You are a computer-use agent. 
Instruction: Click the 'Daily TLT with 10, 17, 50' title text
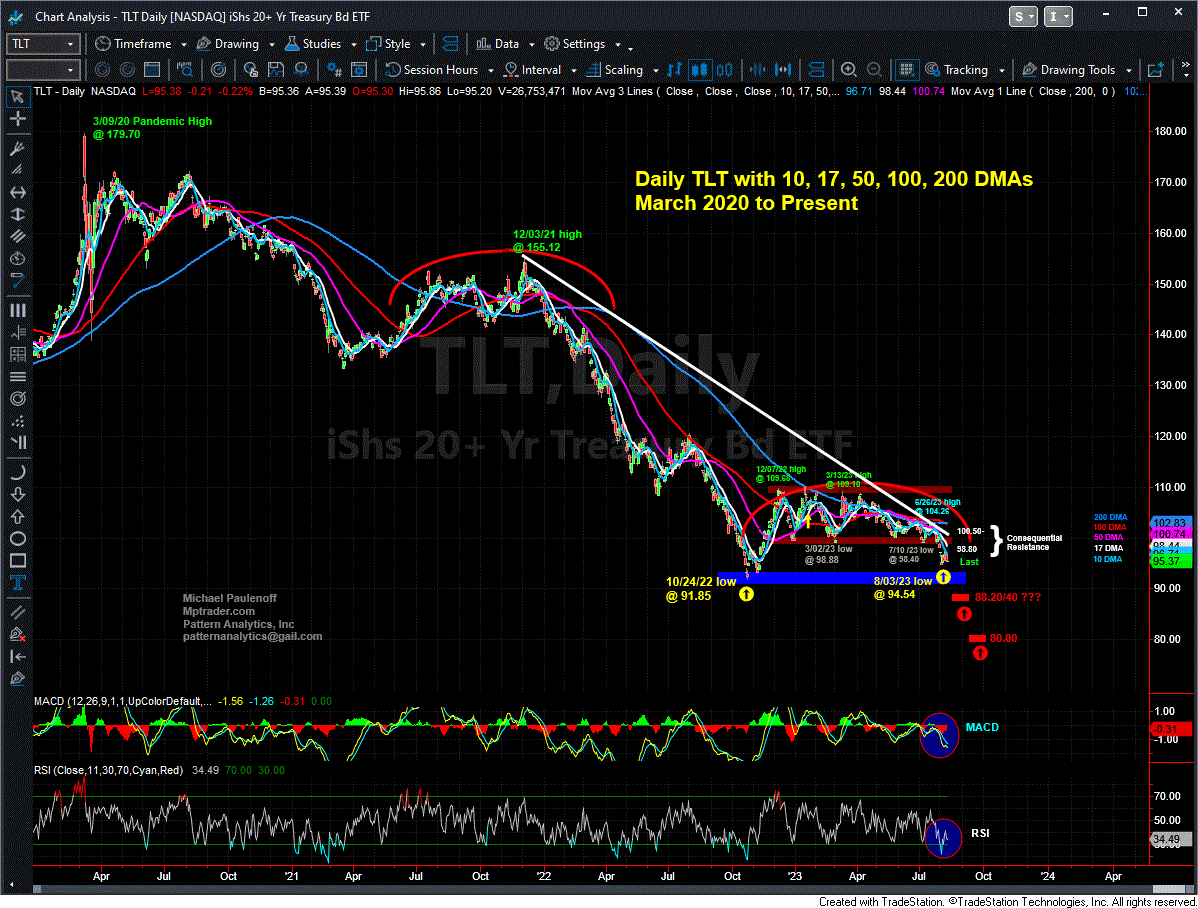click(x=834, y=180)
